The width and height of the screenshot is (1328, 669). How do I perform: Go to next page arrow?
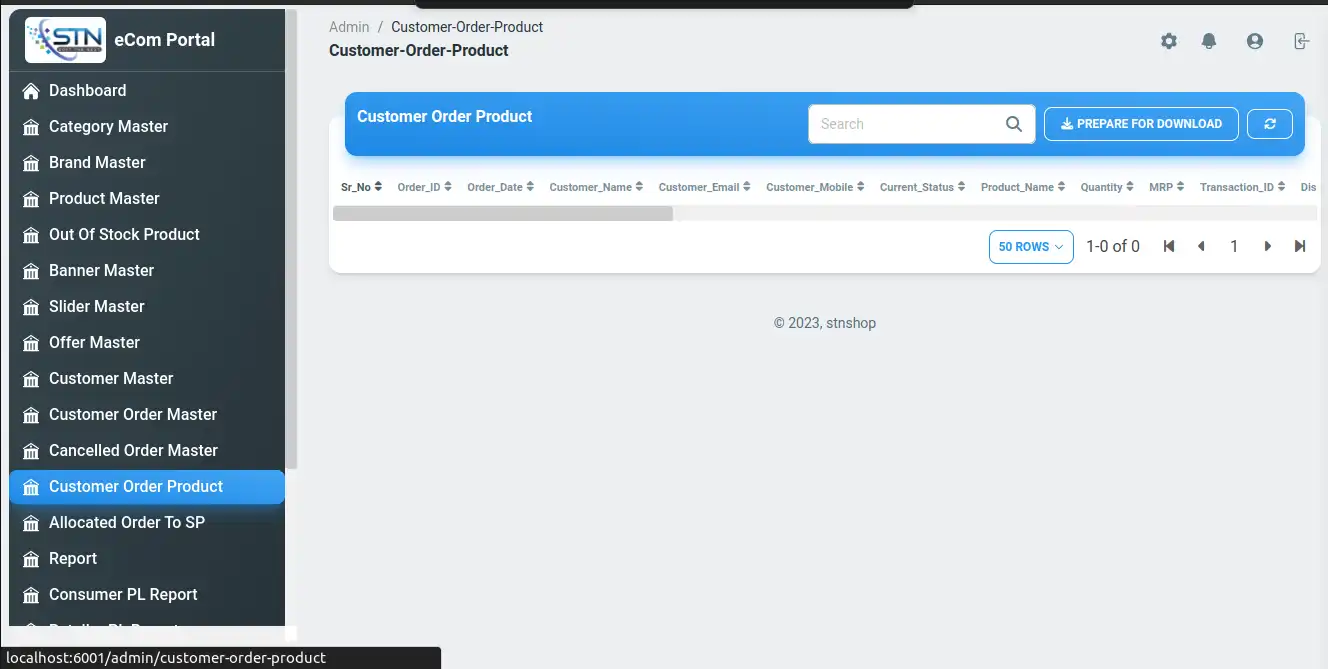click(1267, 246)
